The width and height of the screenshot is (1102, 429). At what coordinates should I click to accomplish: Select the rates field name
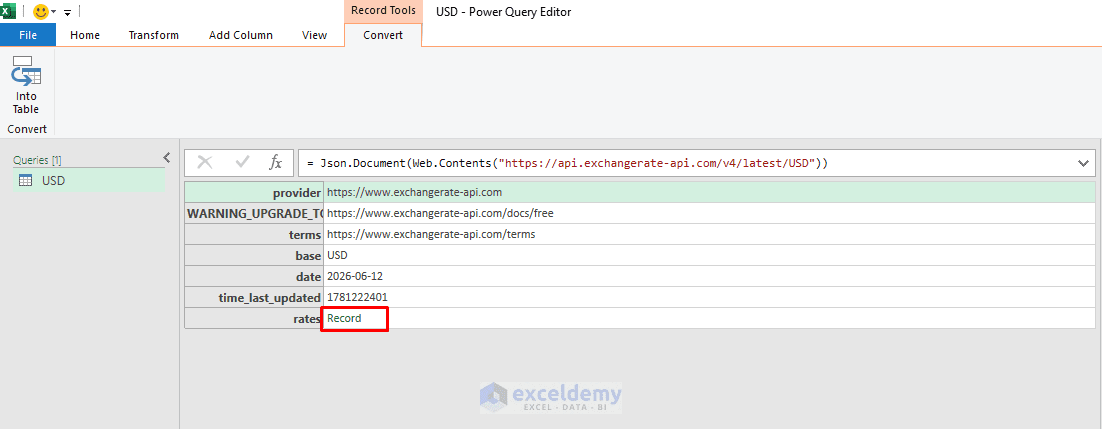254,319
